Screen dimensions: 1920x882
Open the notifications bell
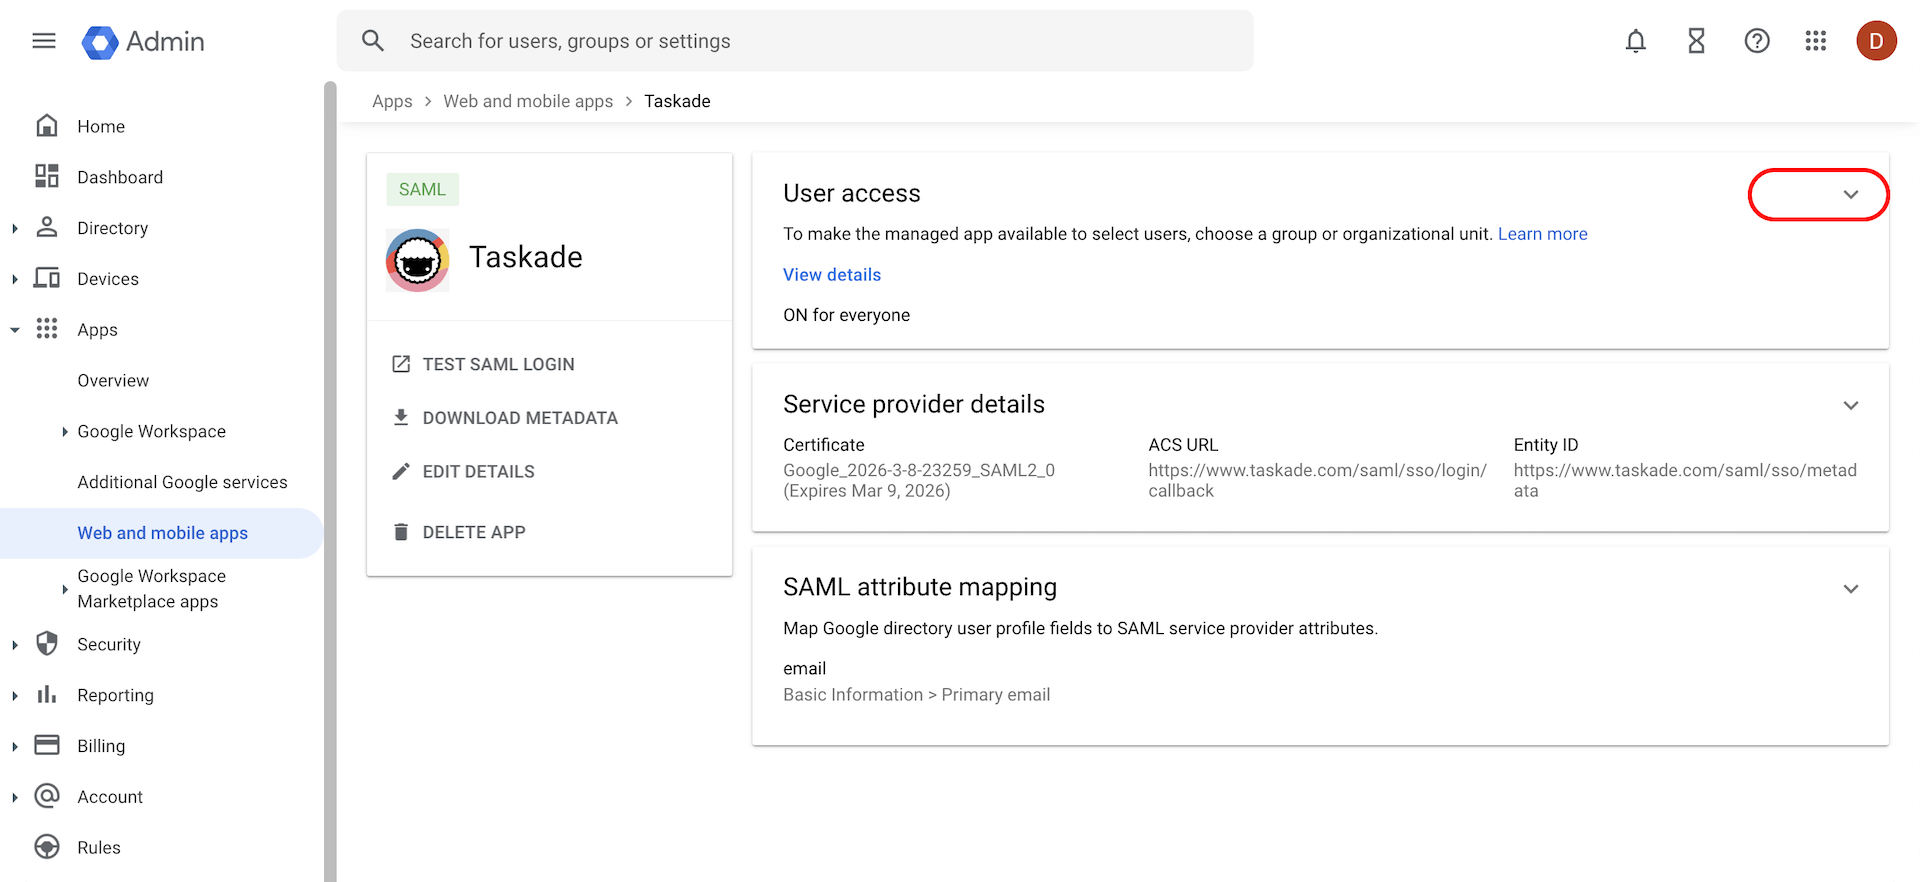click(x=1636, y=41)
